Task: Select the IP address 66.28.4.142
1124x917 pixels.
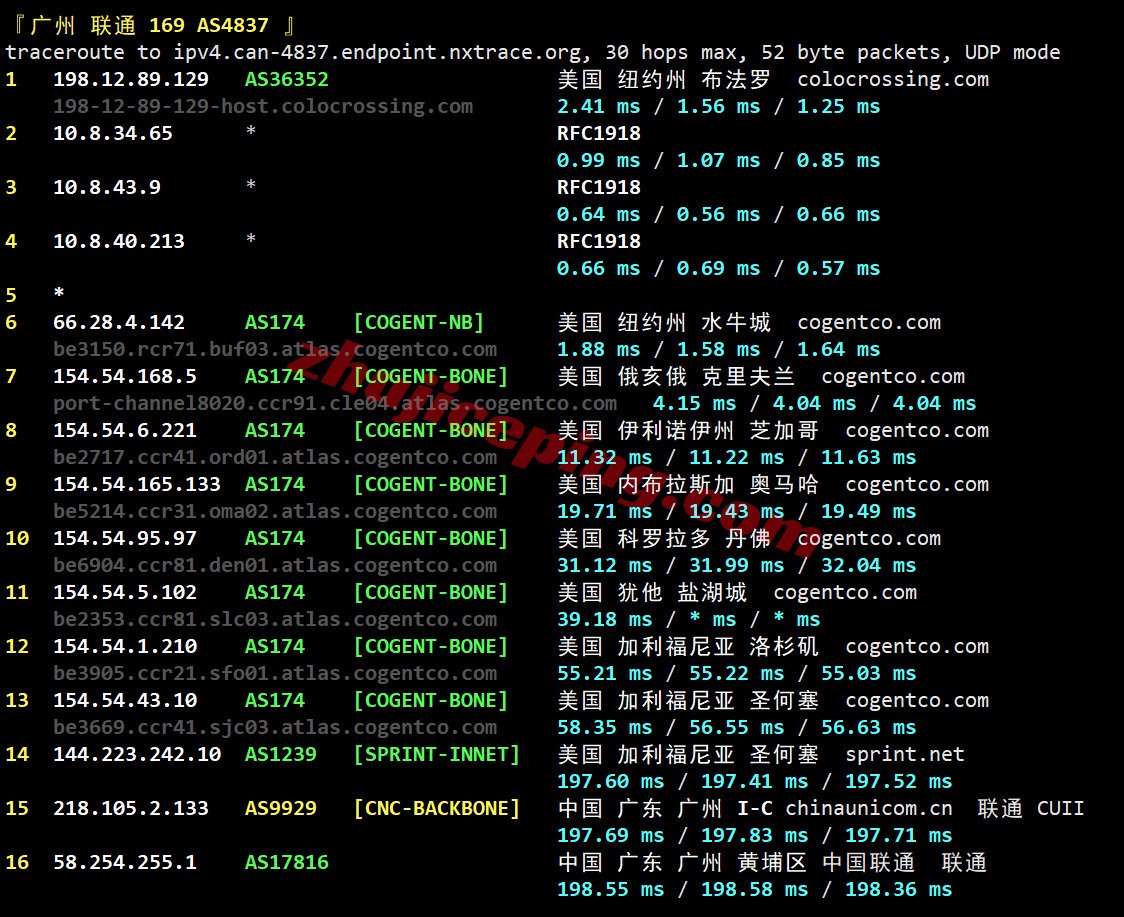Action: pos(119,322)
